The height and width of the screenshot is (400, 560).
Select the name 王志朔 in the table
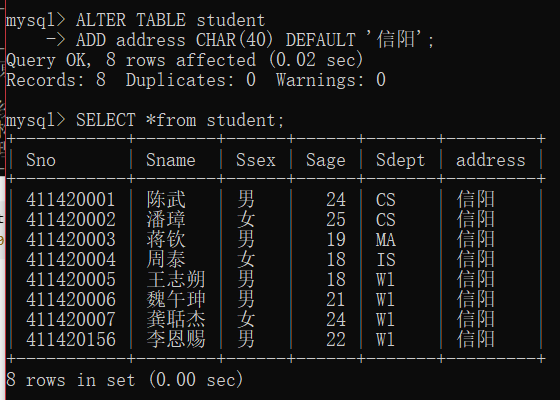[x=176, y=279]
